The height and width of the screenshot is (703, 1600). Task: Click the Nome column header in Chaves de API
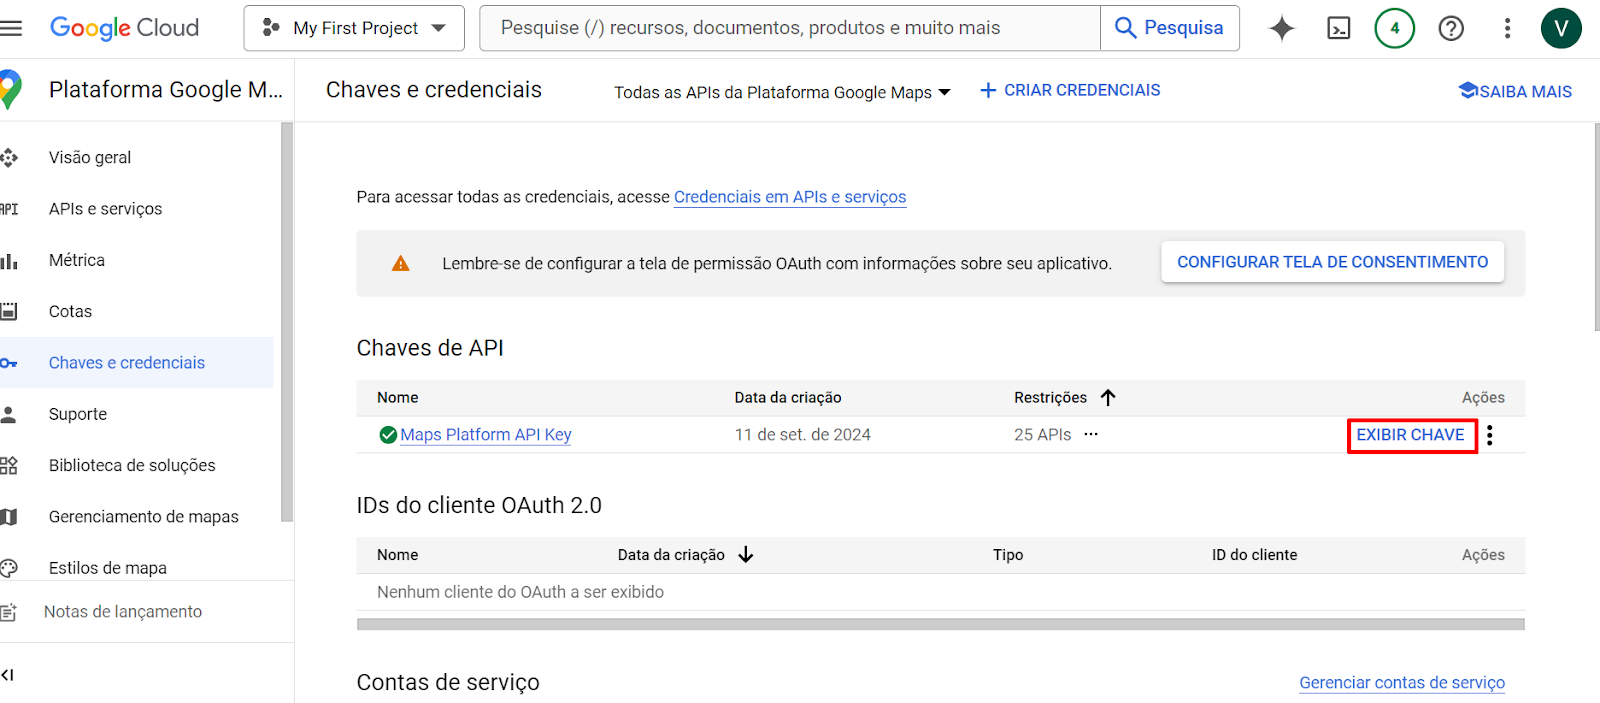point(398,397)
